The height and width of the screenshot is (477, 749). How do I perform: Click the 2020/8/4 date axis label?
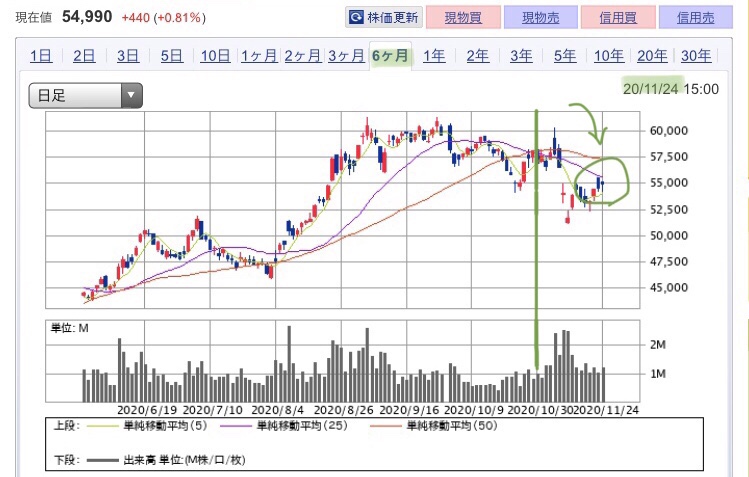278,410
